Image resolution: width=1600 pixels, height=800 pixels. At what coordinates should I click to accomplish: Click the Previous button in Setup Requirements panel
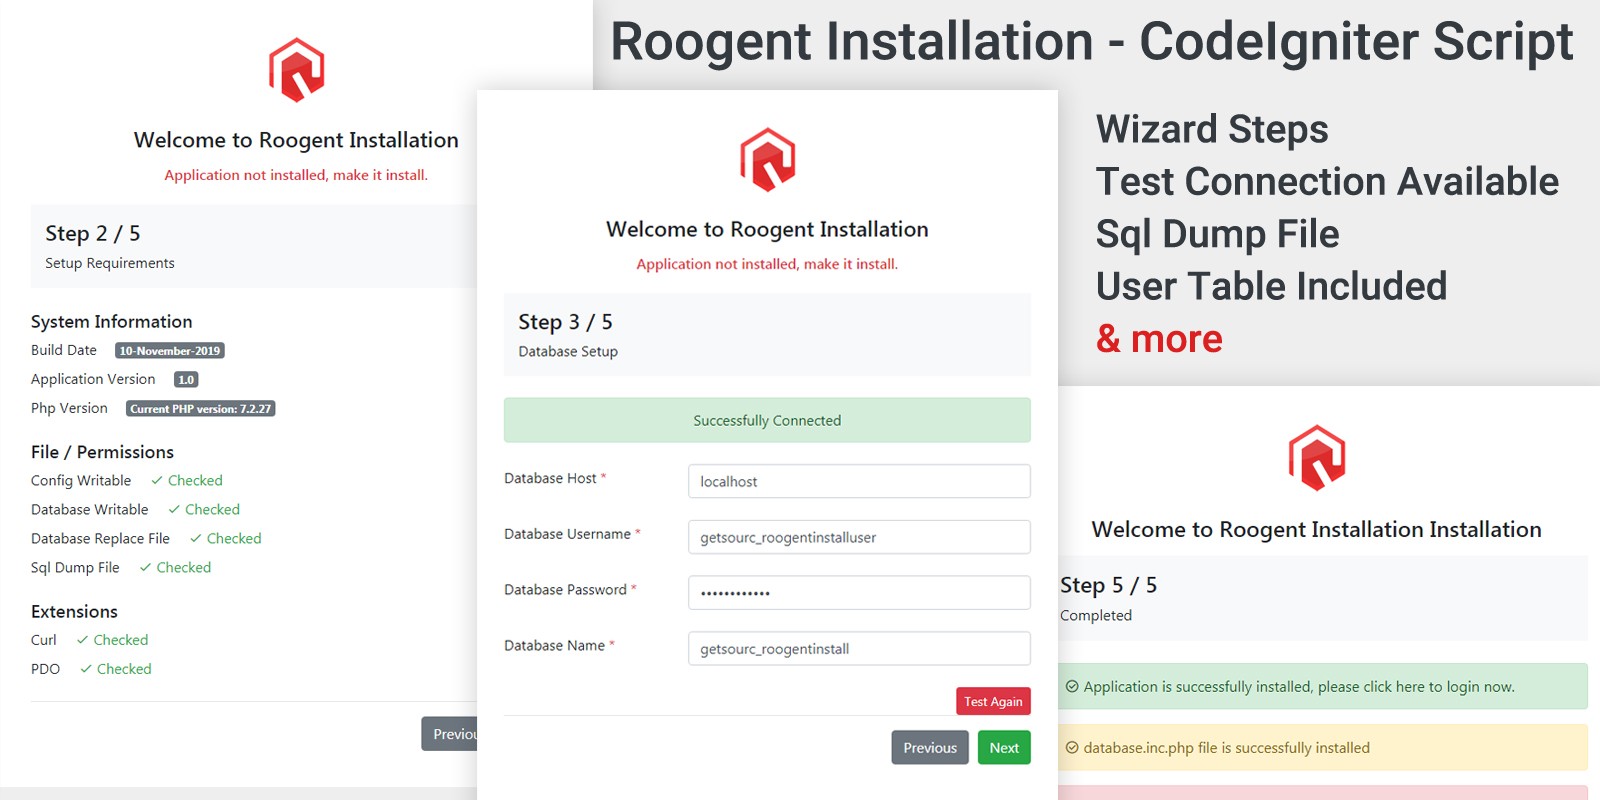click(449, 734)
